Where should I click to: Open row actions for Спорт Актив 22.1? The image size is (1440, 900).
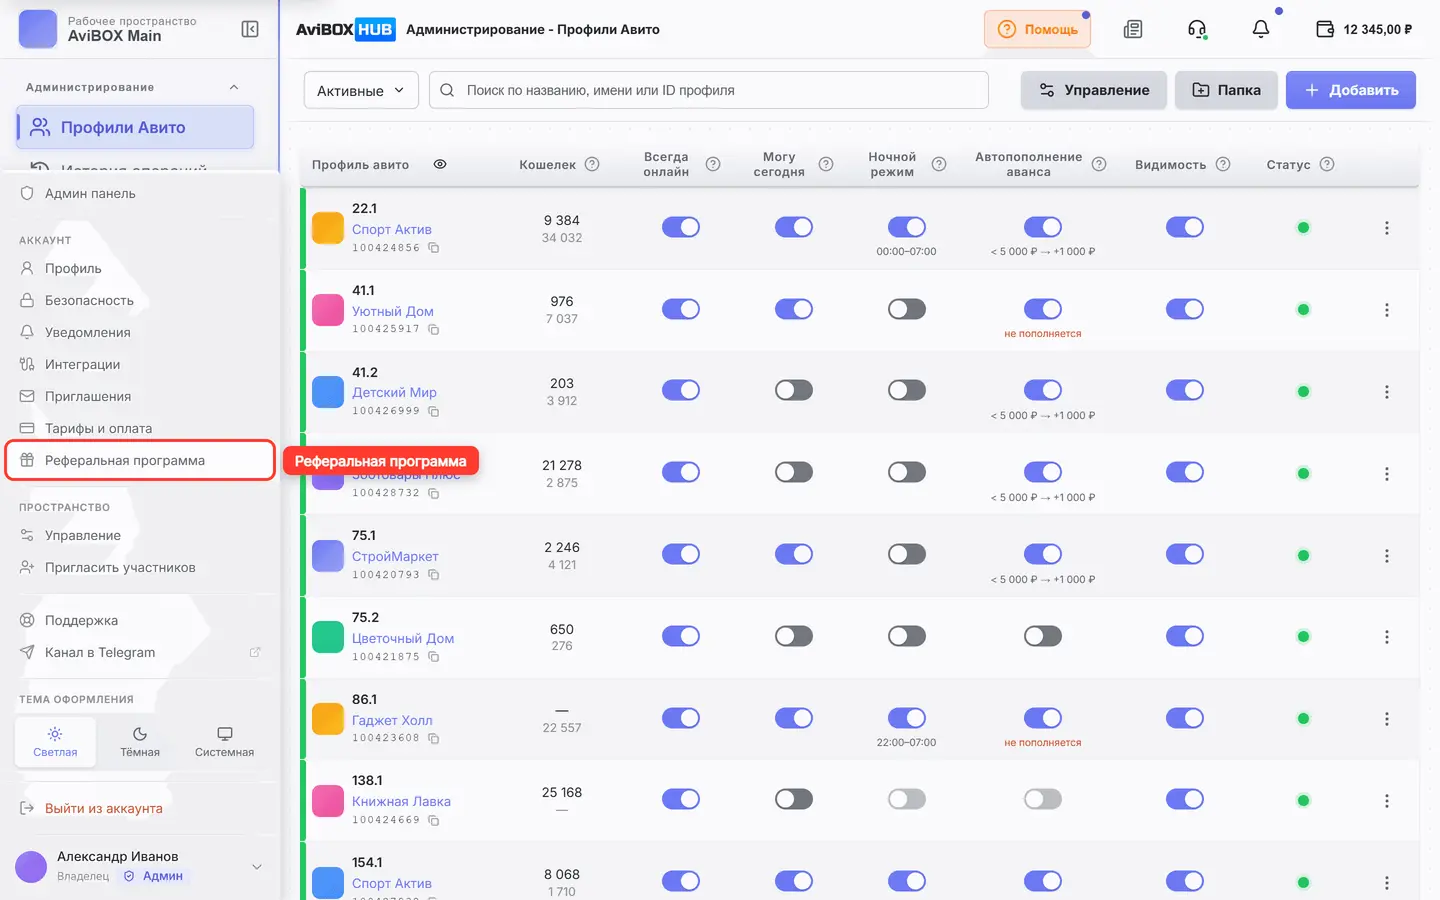1387,228
